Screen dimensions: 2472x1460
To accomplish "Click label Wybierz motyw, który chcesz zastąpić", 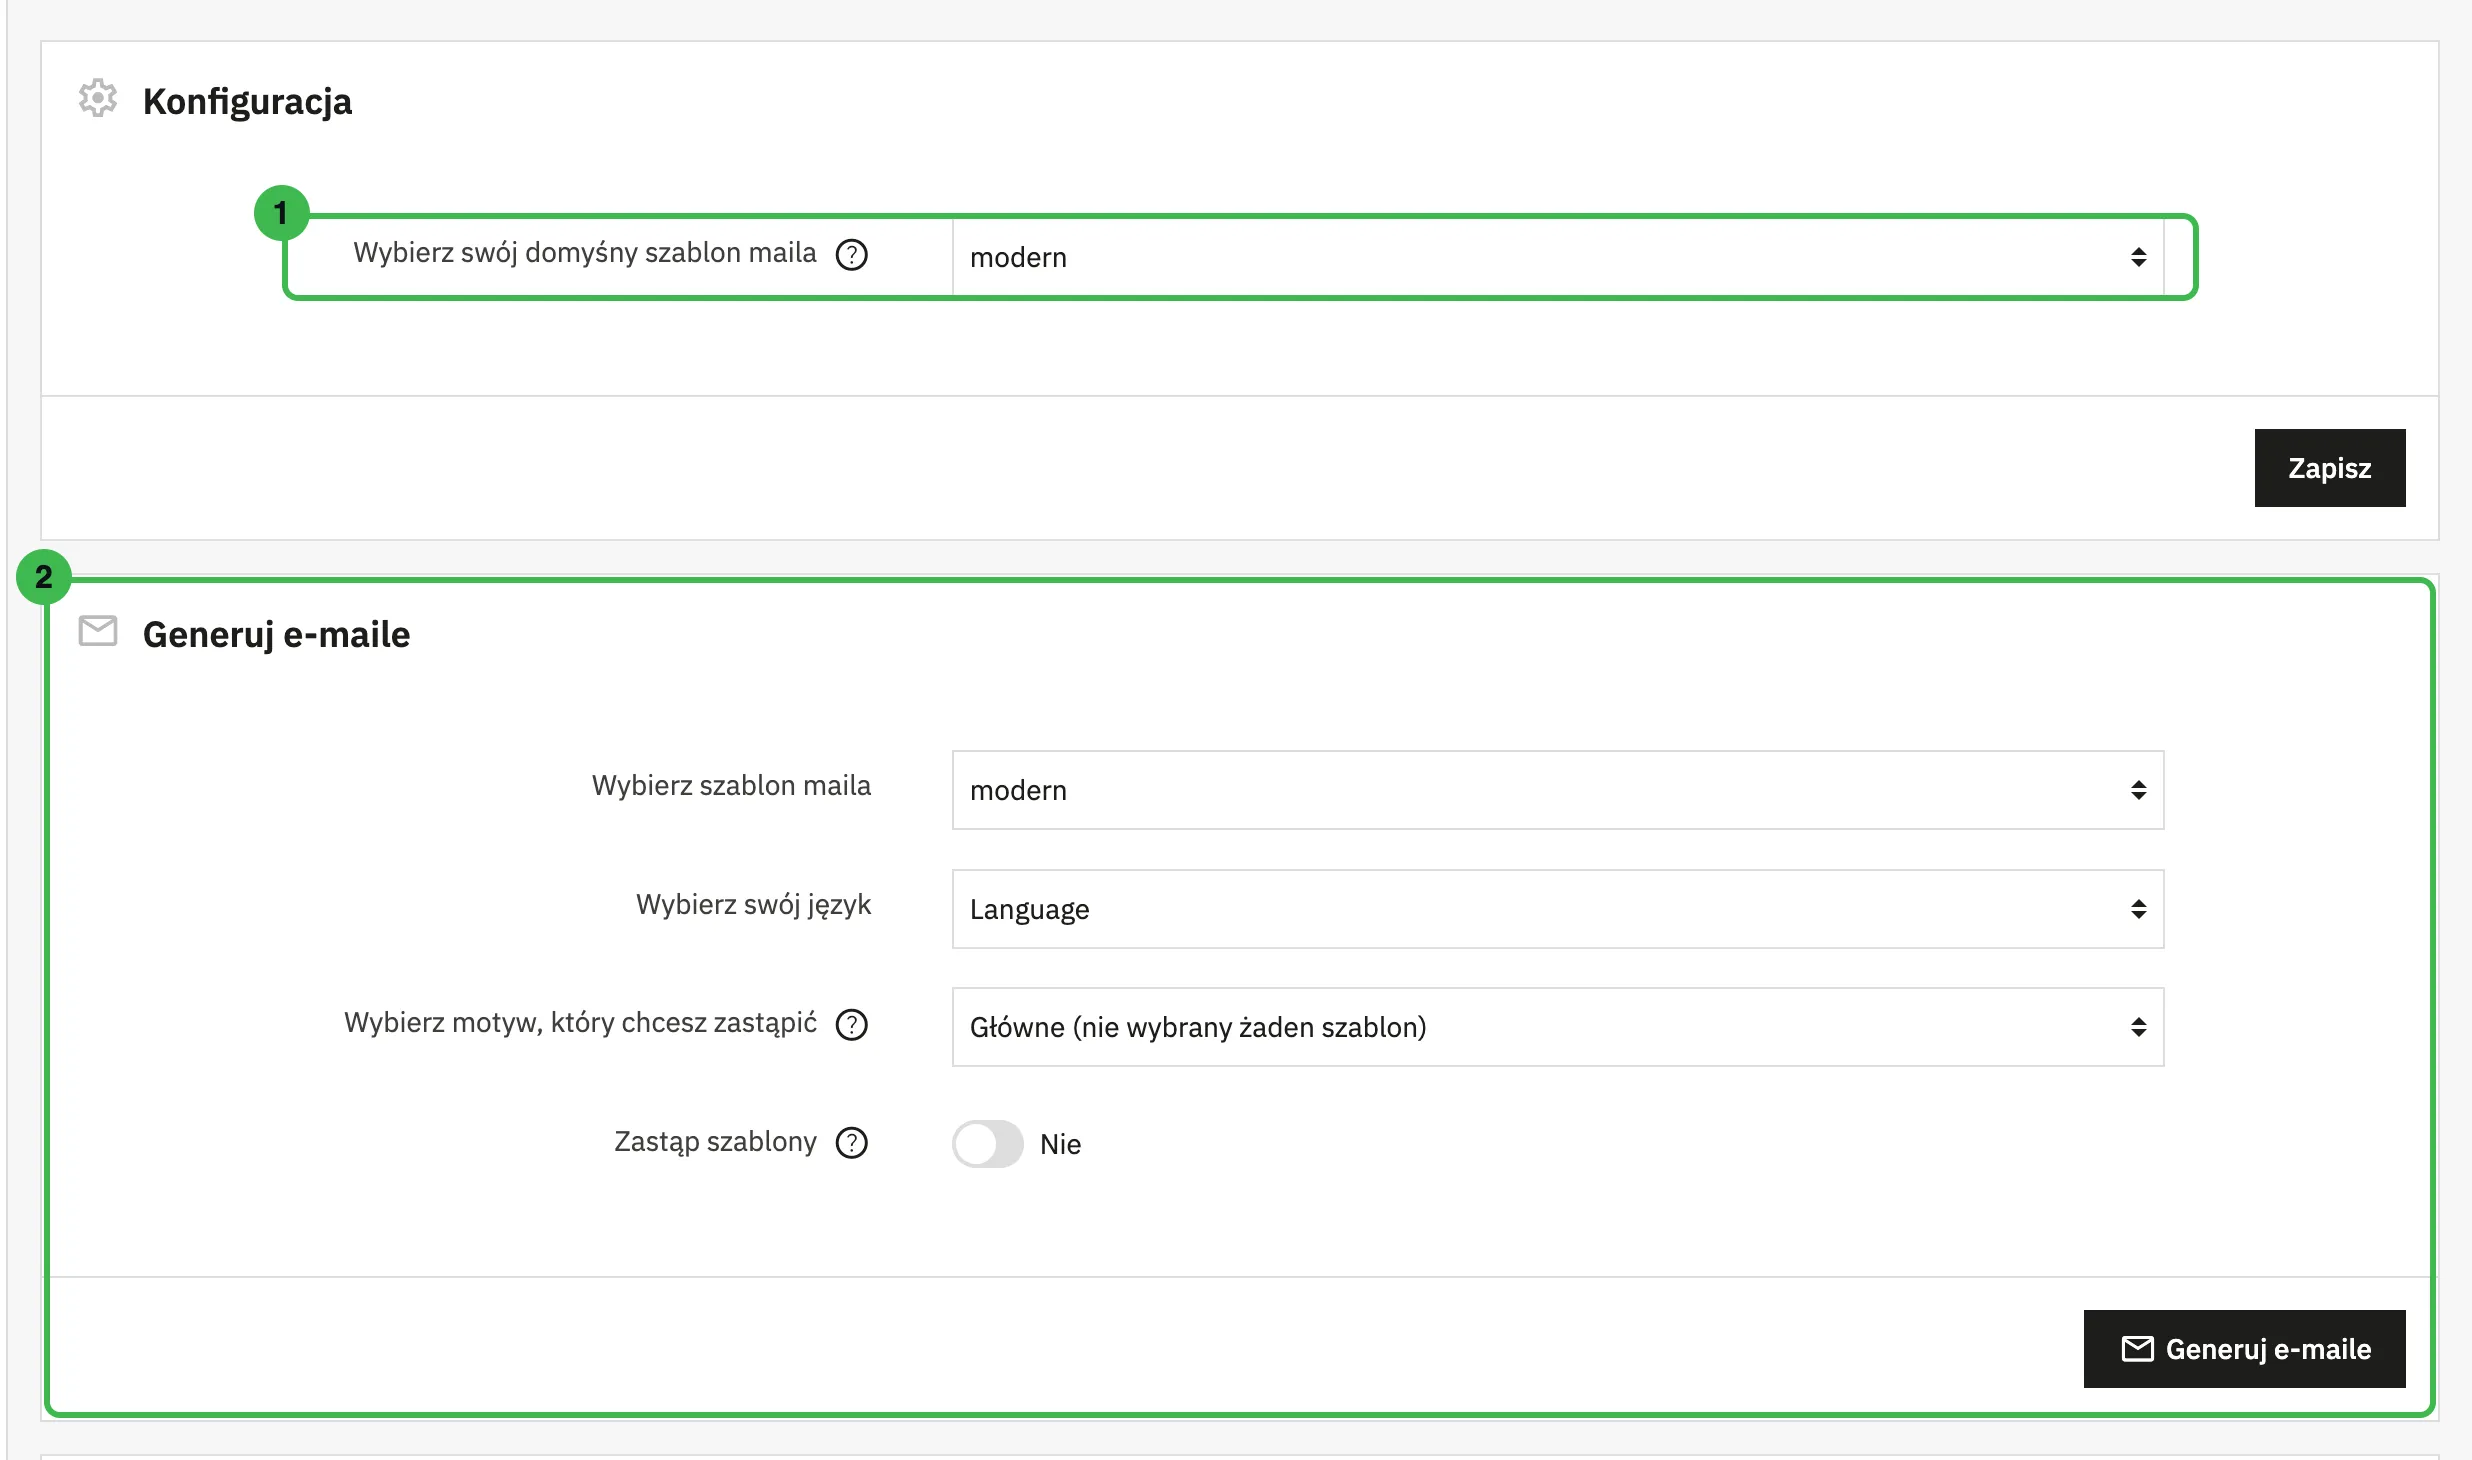I will pos(580,1023).
